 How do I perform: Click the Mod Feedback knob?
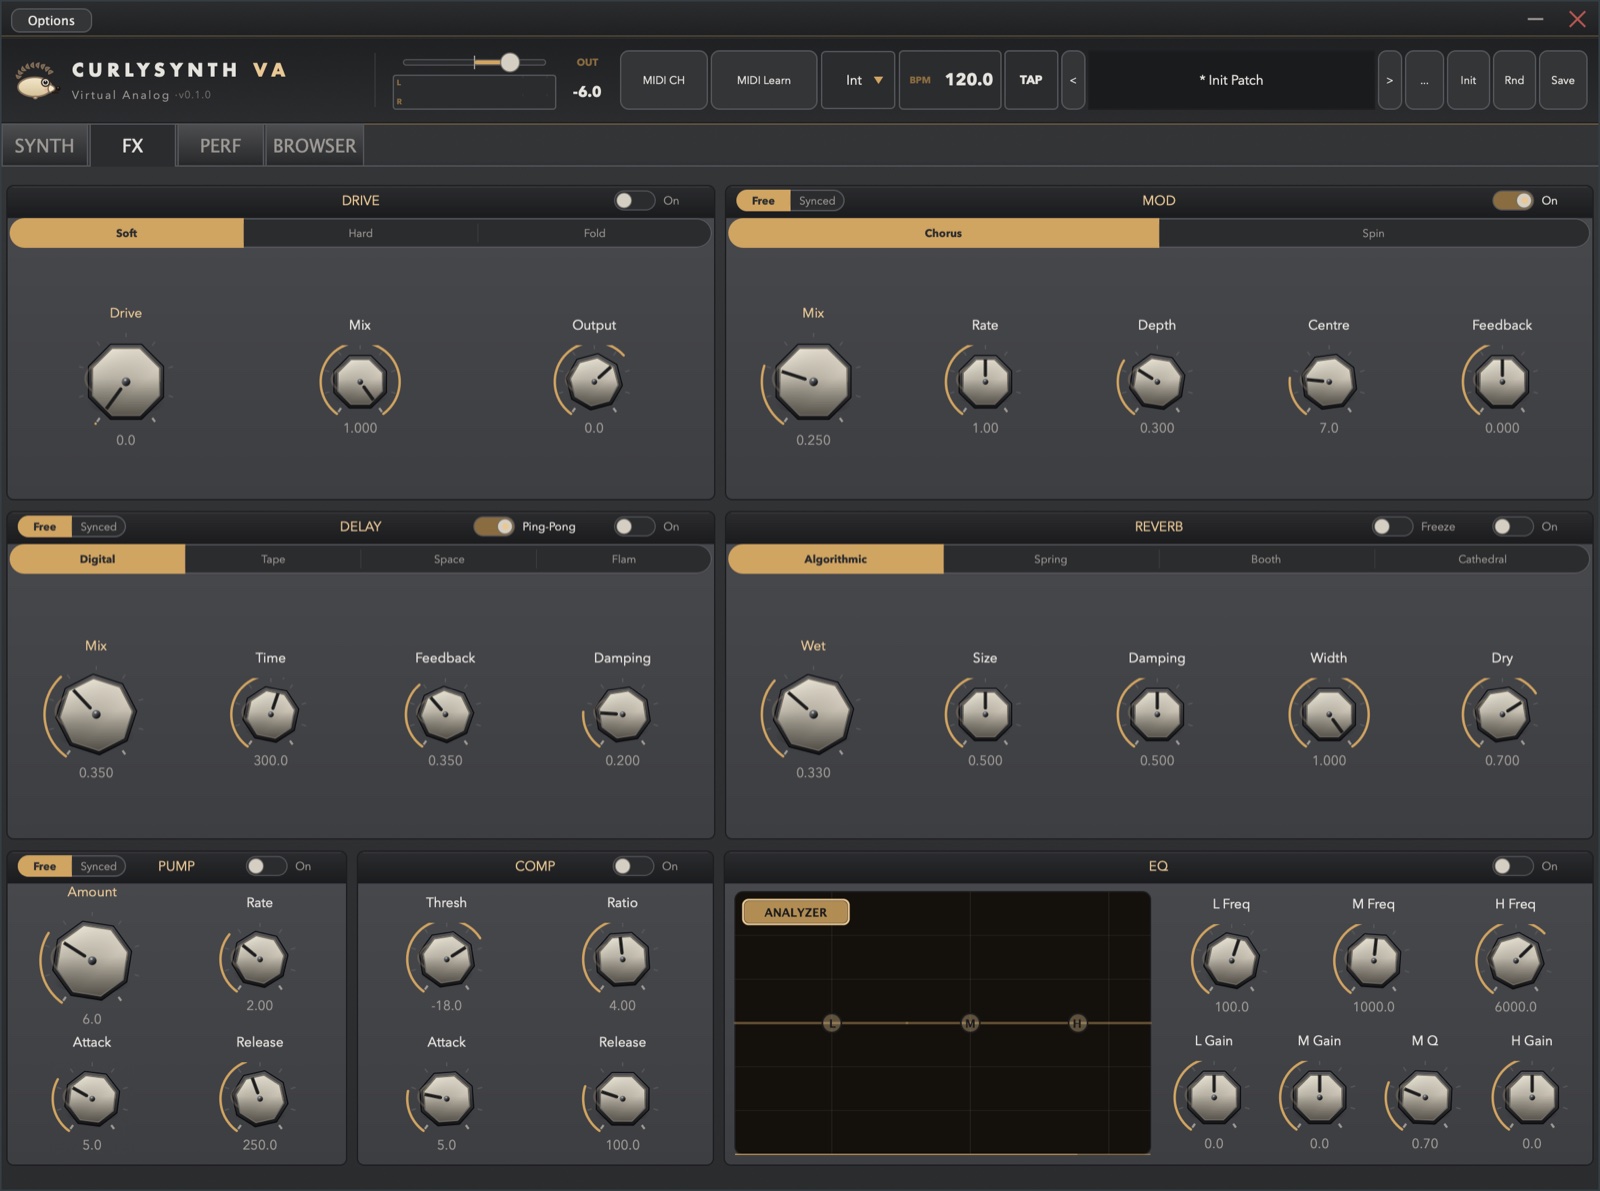tap(1502, 381)
